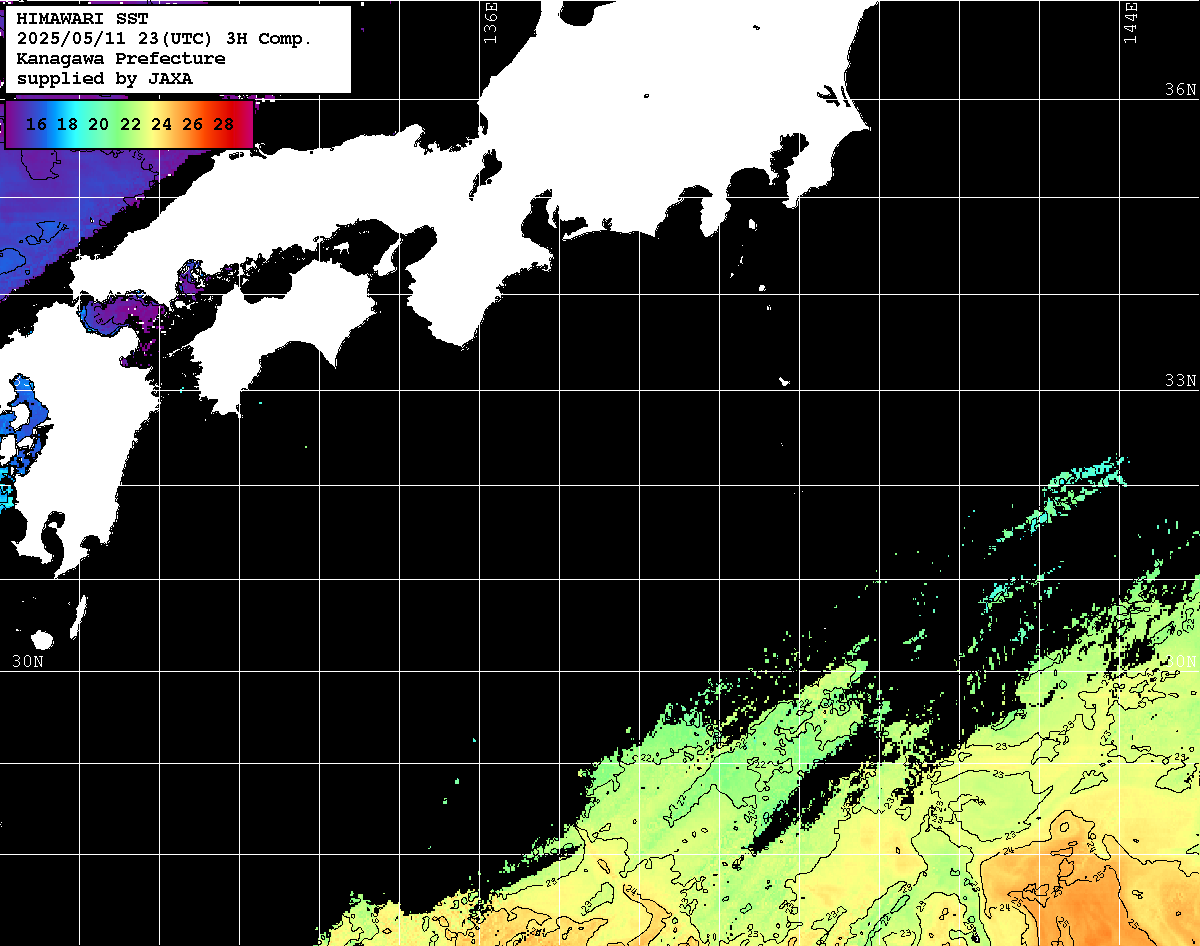Click the 36N latitude label
Screen dimensions: 1200x946
1180,90
